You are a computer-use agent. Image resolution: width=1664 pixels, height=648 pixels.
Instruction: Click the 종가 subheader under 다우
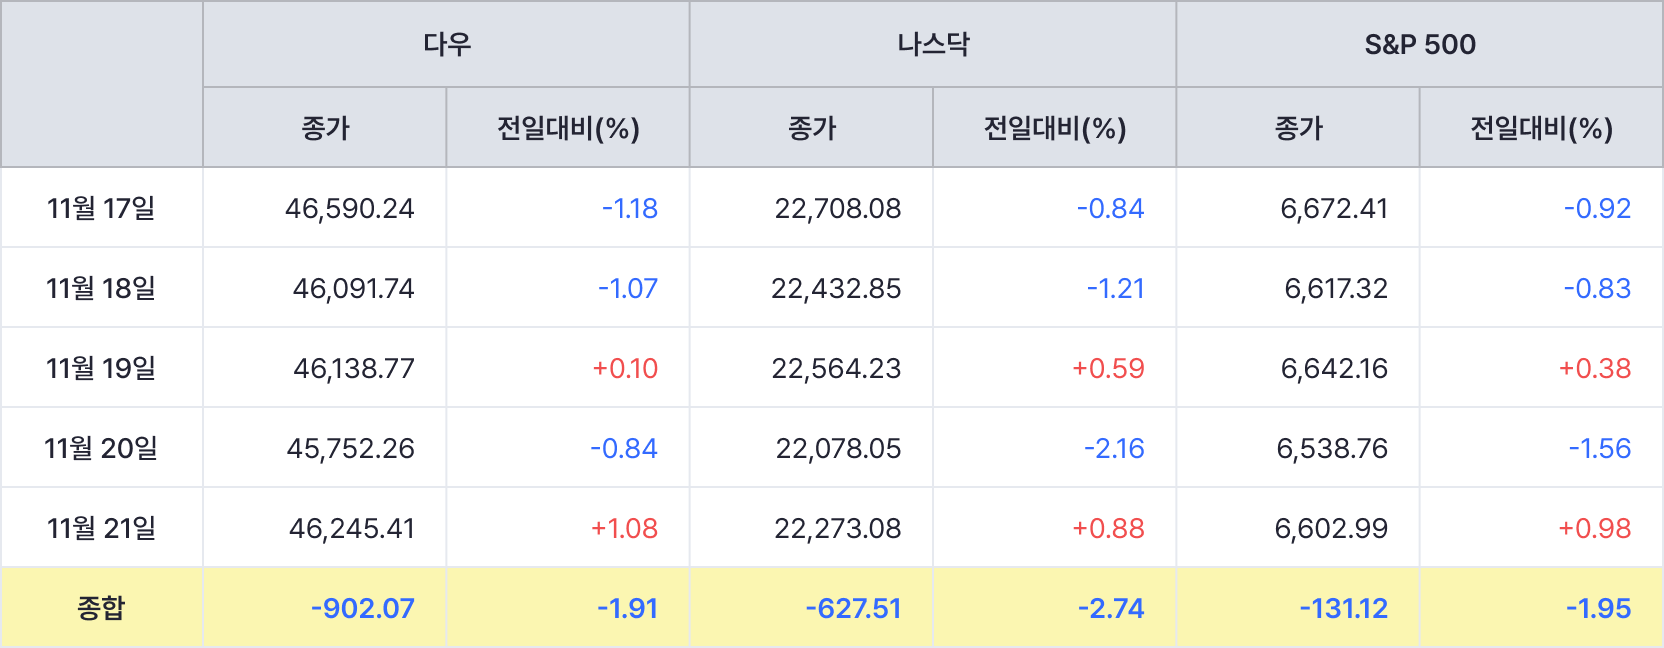tap(325, 128)
